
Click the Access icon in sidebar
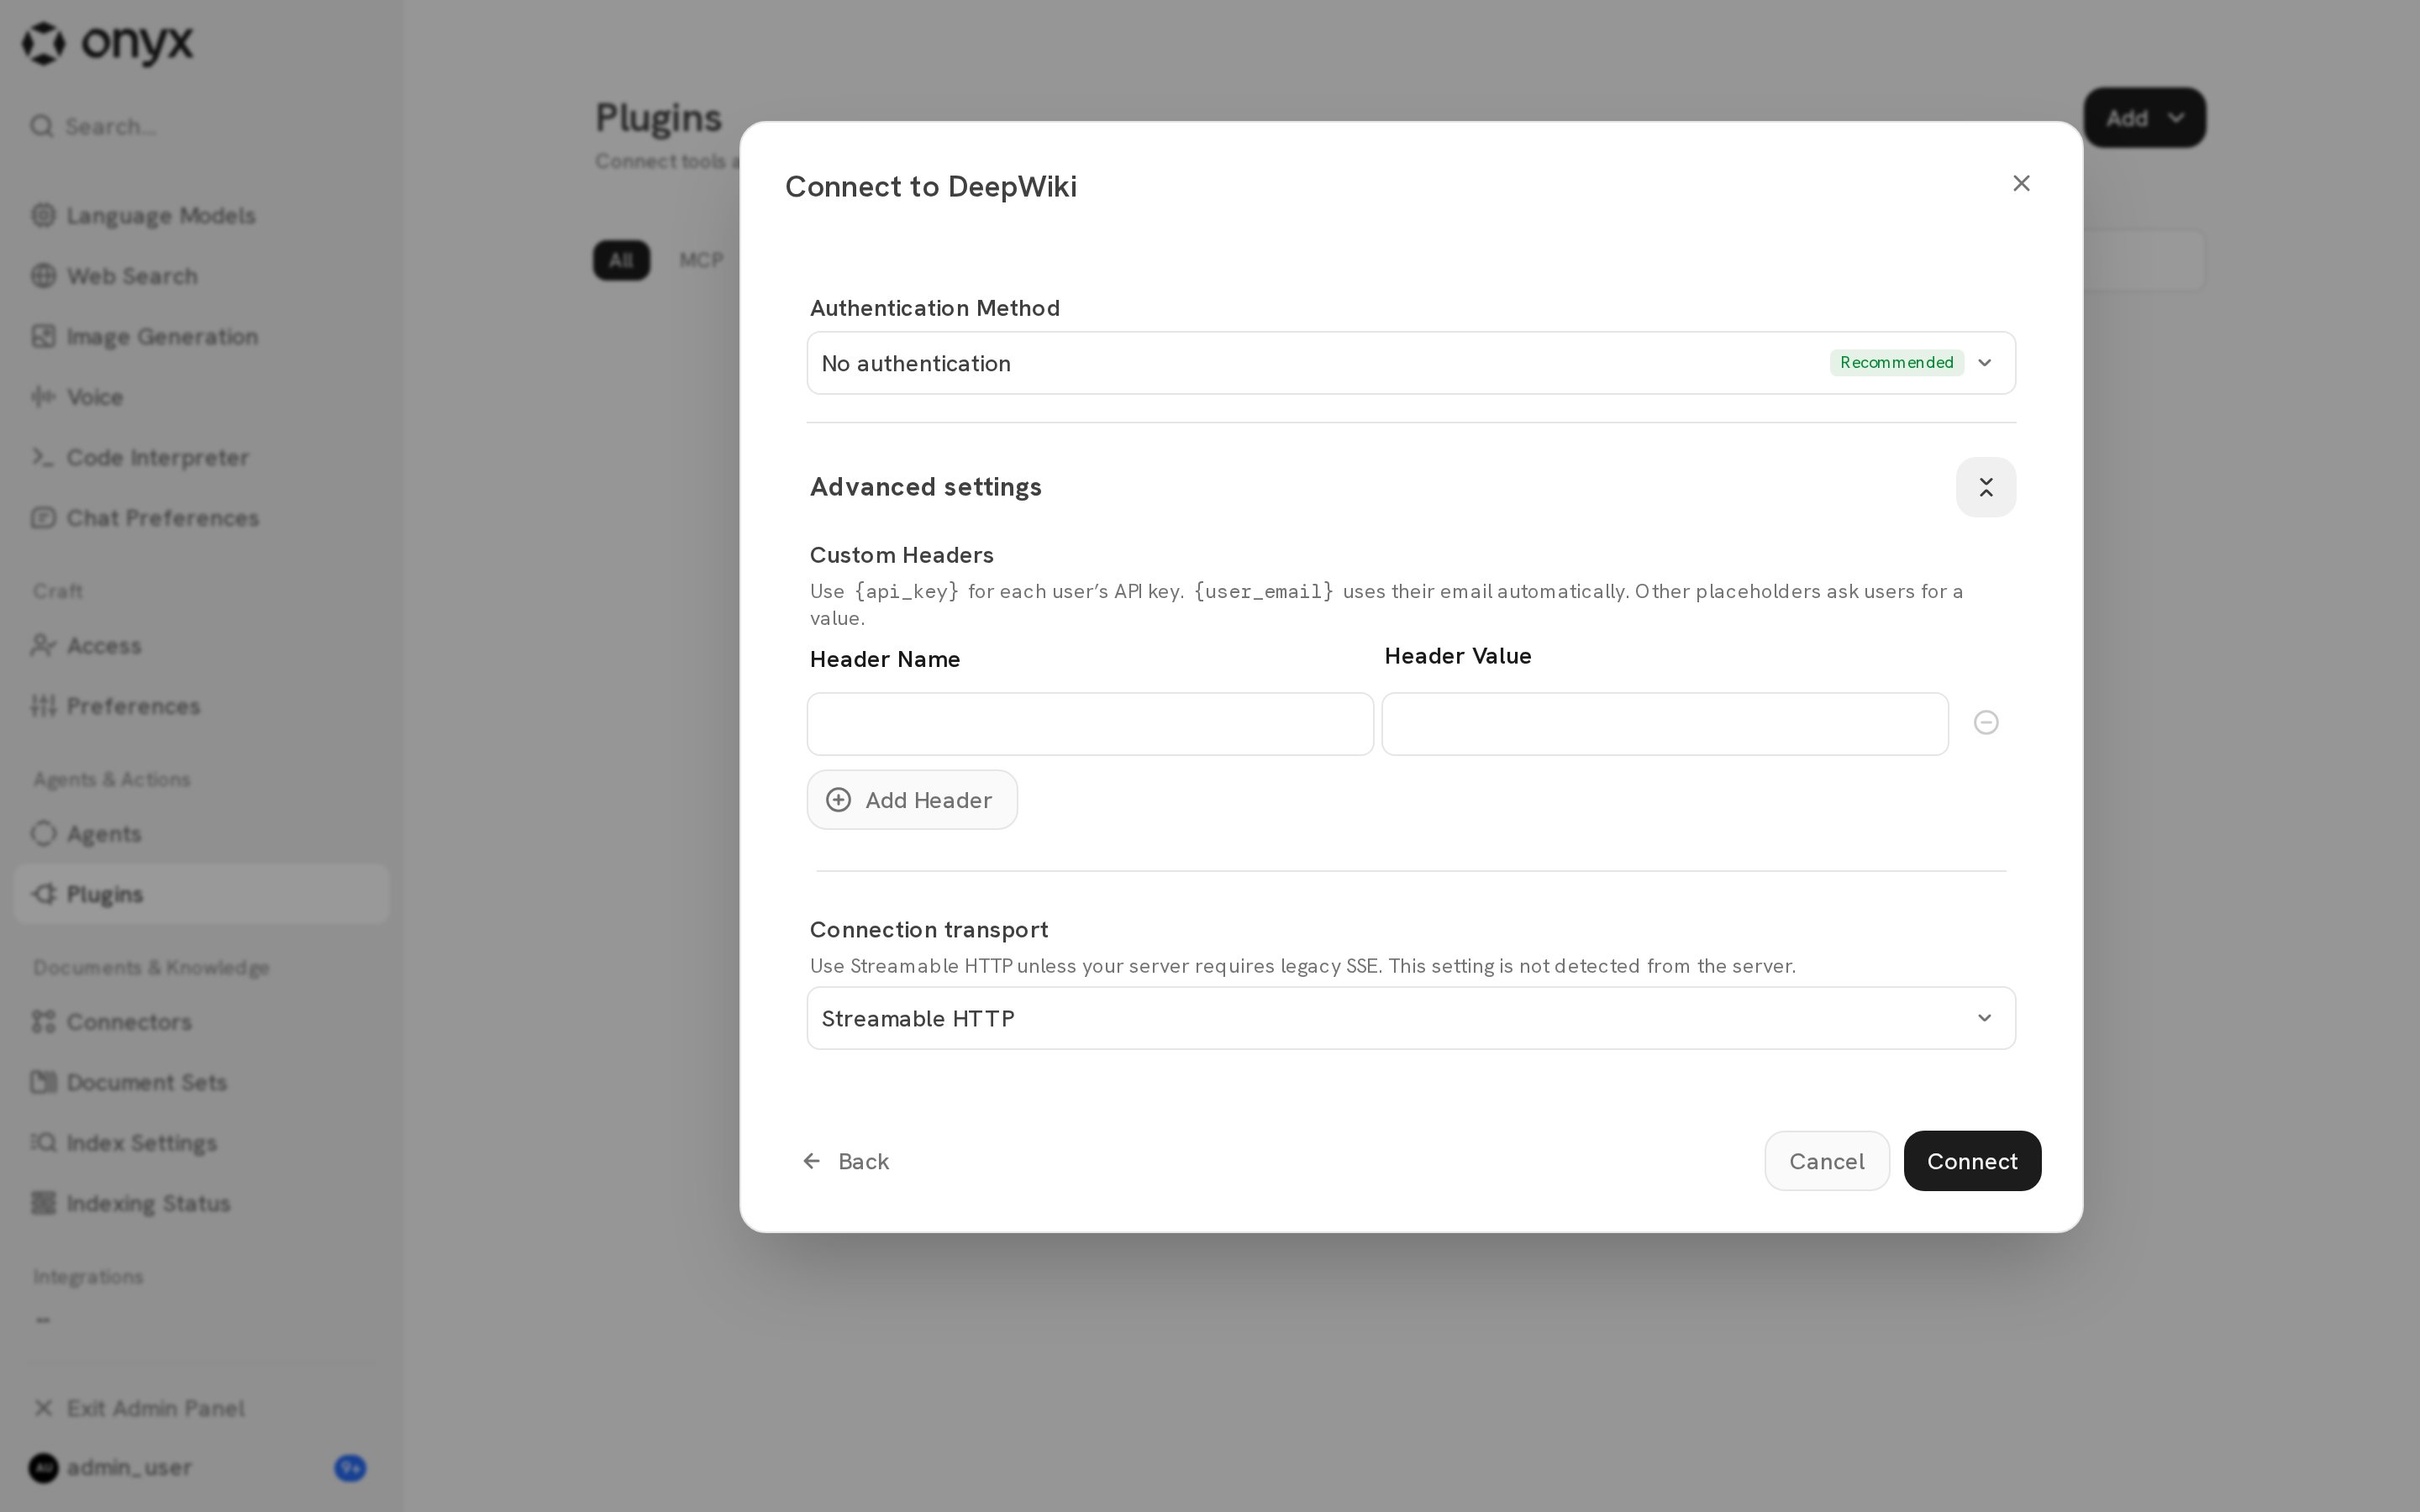pyautogui.click(x=43, y=646)
